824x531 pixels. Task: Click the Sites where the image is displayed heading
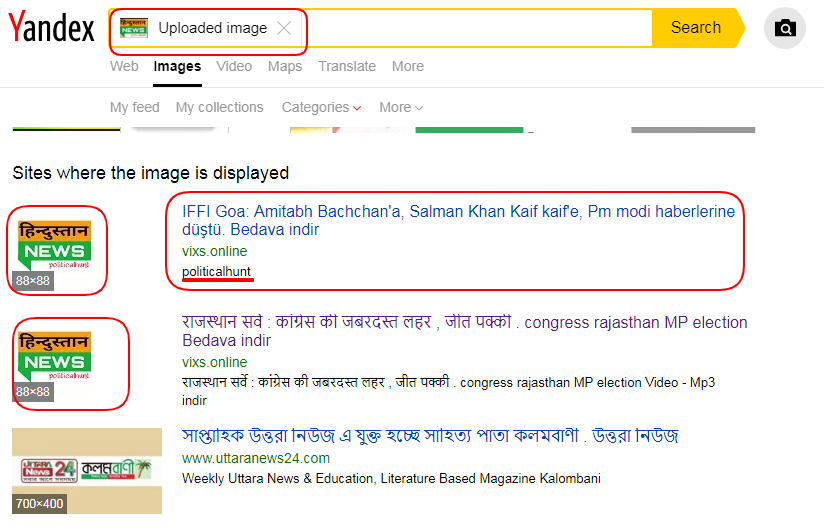point(151,173)
